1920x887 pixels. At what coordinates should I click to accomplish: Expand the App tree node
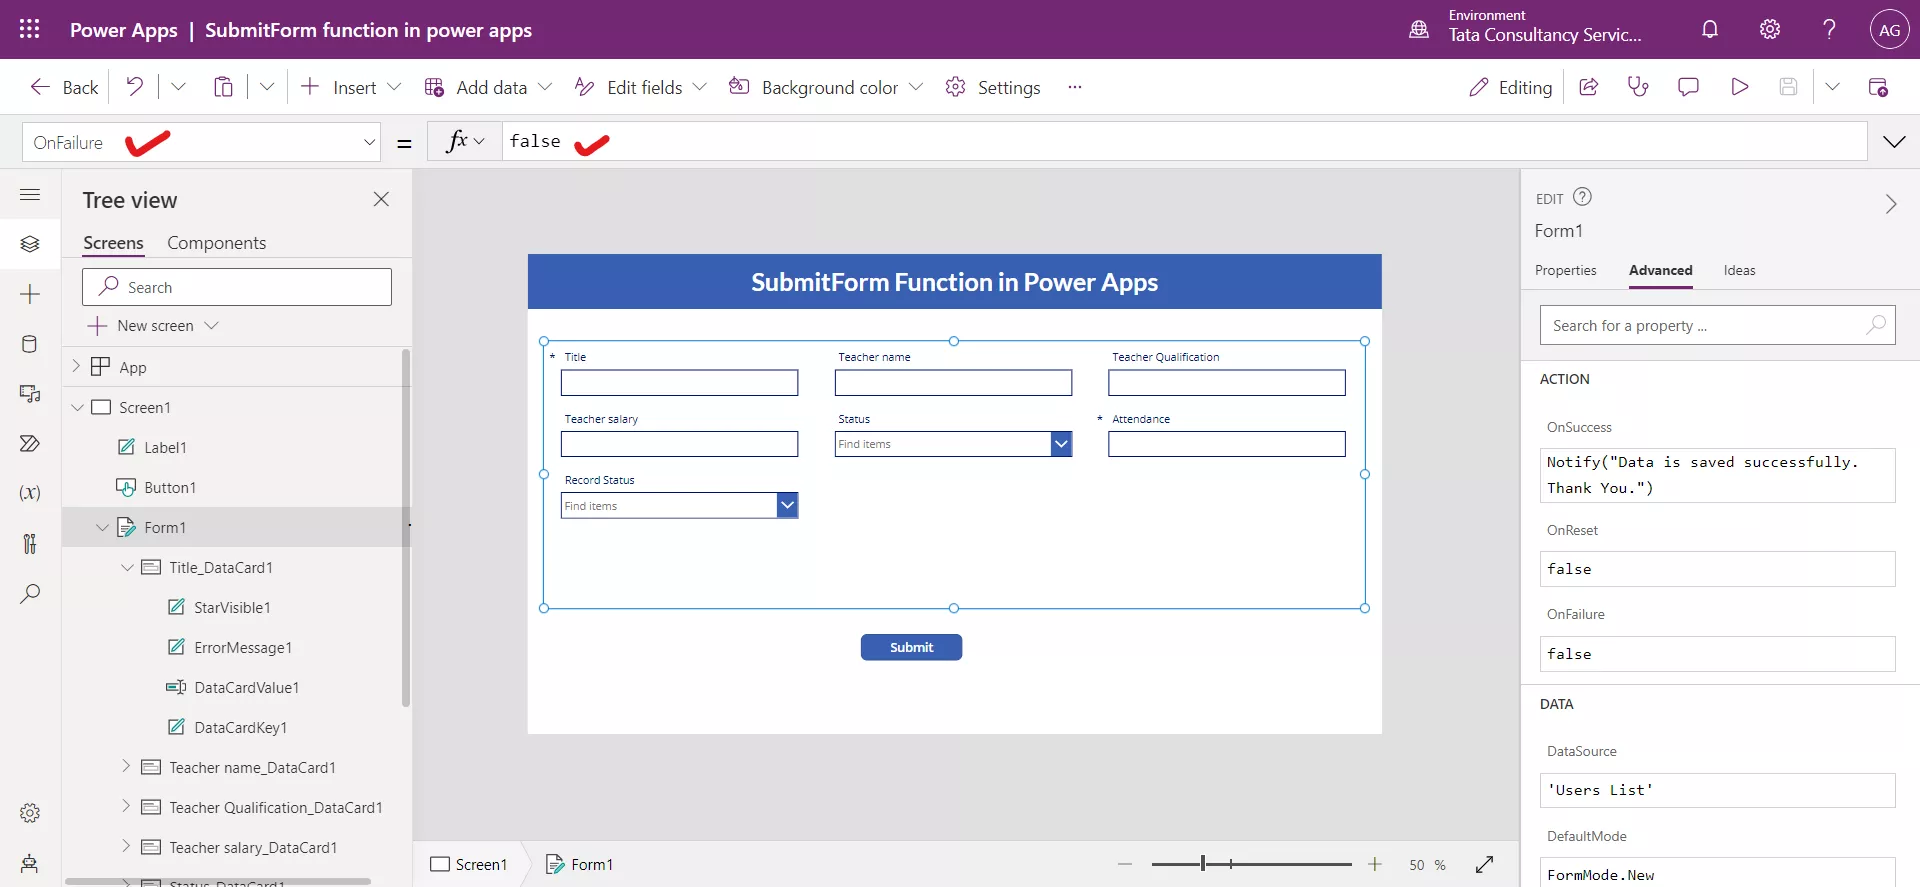[76, 366]
